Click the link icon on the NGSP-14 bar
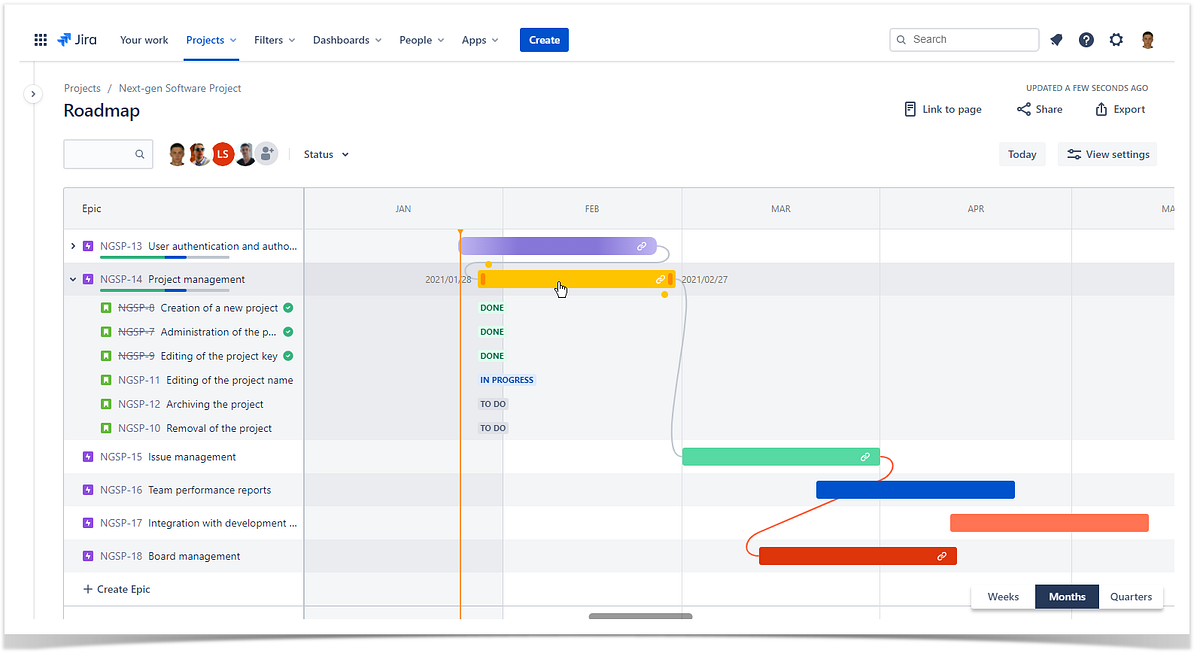This screenshot has width=1200, height=656. [x=660, y=279]
